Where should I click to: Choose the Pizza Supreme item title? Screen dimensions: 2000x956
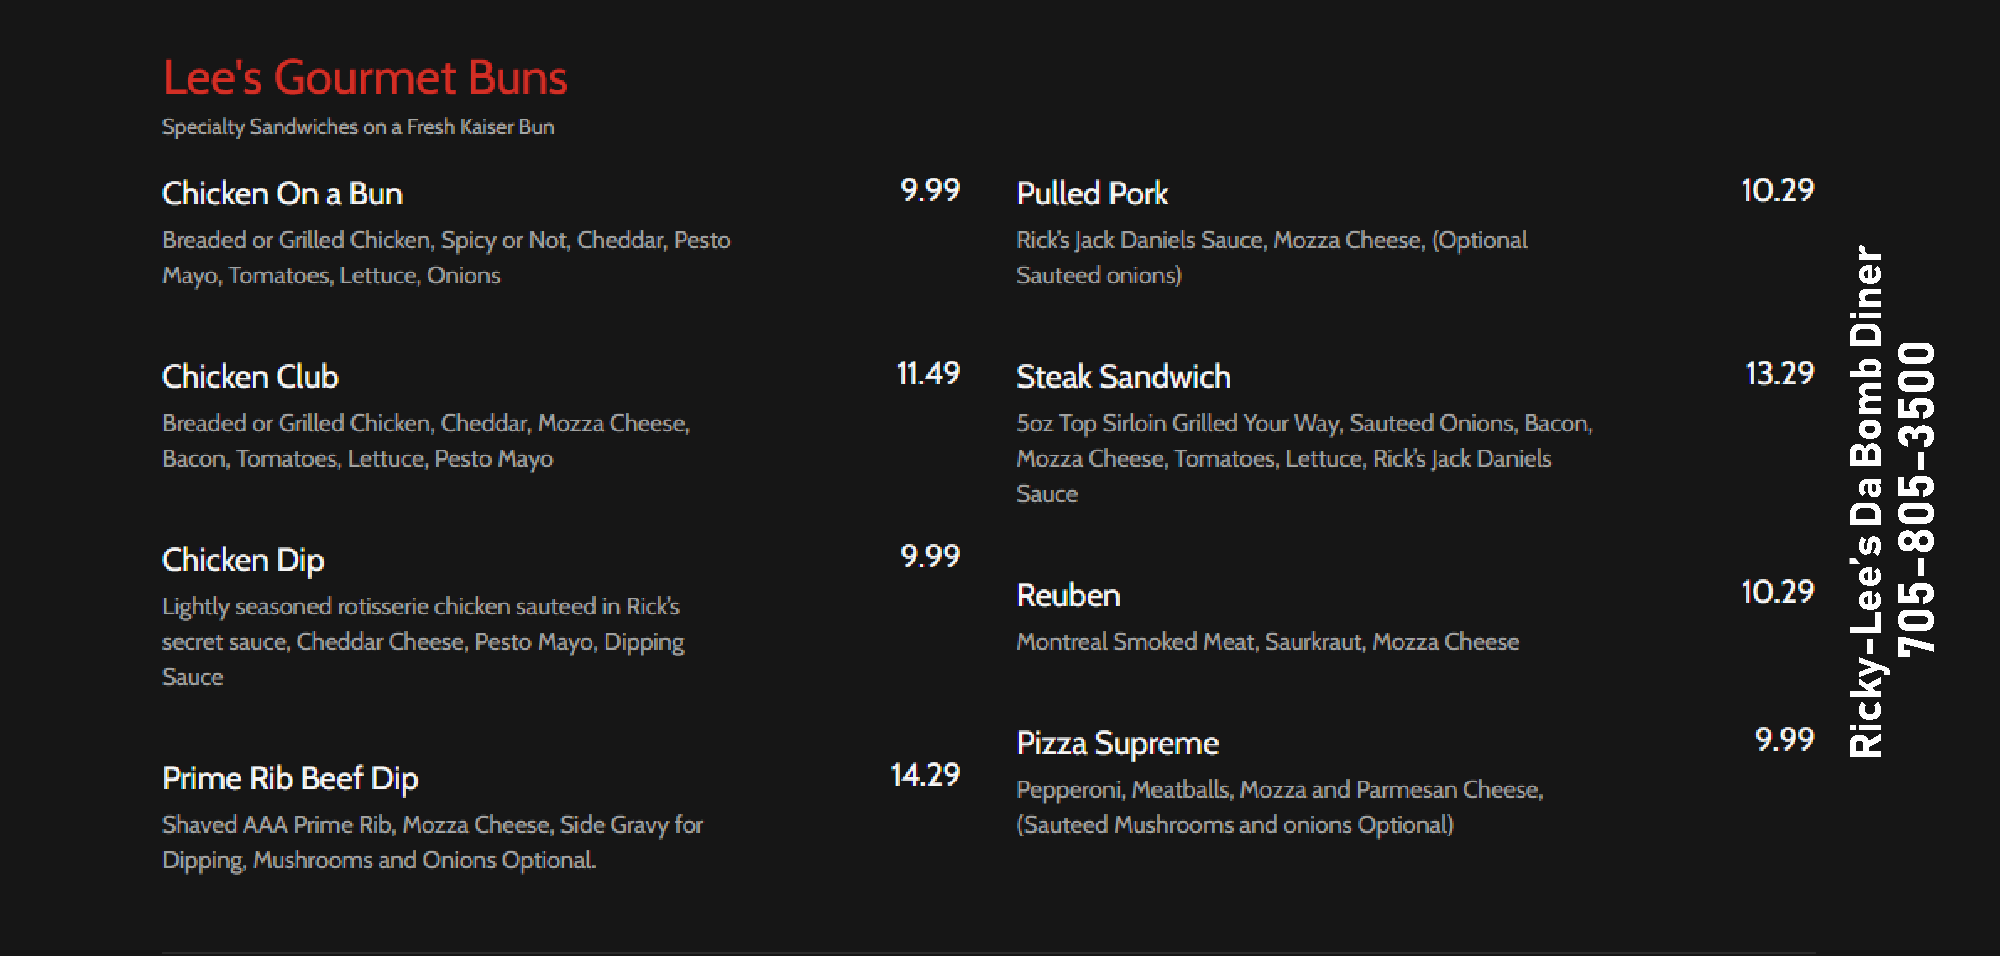coord(1117,743)
